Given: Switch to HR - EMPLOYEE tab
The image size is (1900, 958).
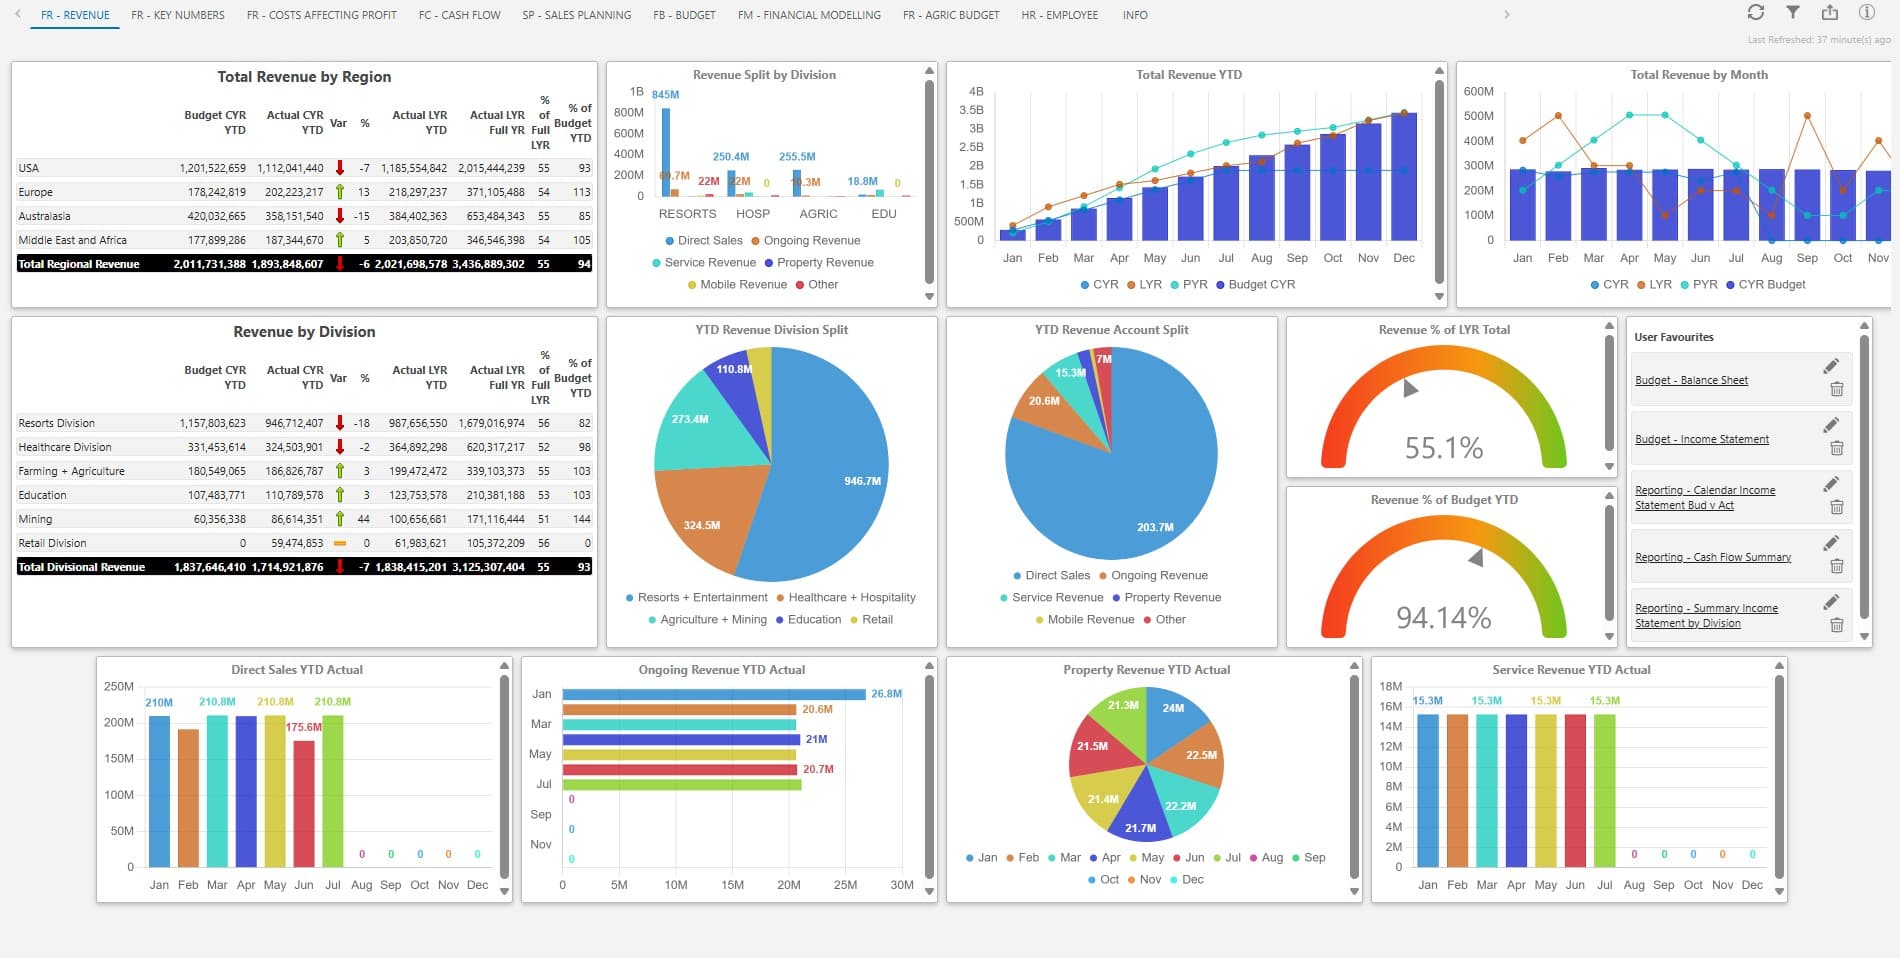Looking at the screenshot, I should 1060,15.
